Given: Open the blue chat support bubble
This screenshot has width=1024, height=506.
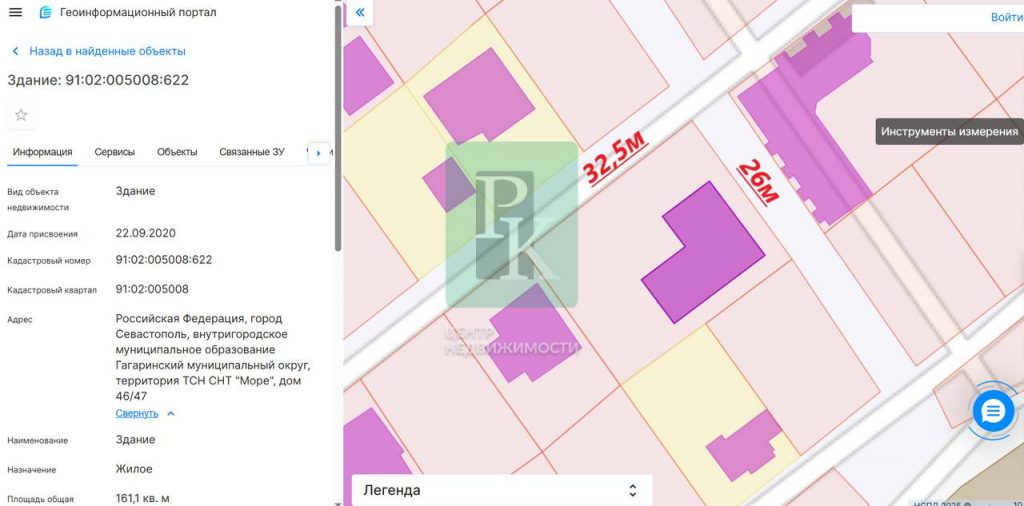Looking at the screenshot, I should 993,411.
